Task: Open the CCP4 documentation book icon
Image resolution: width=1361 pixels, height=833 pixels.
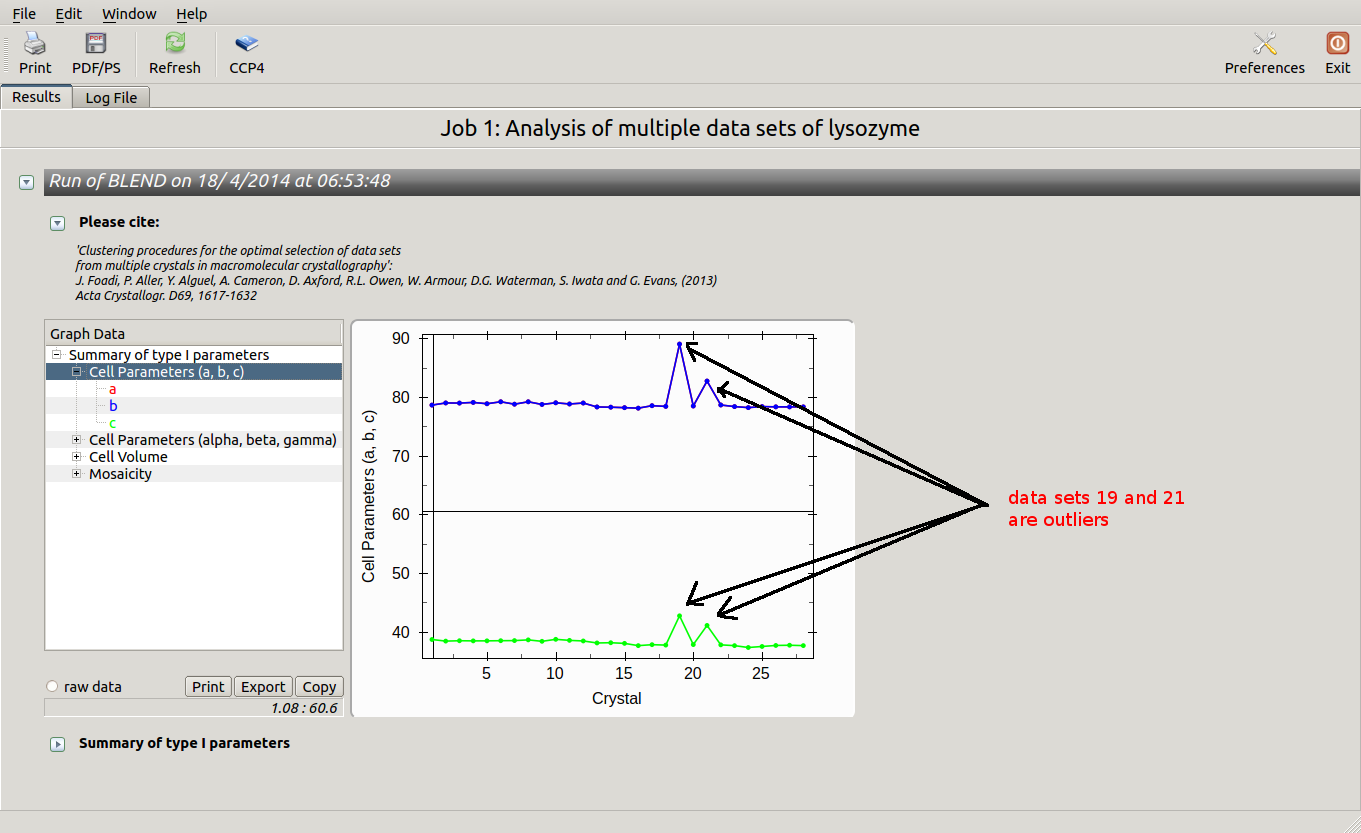Action: [246, 43]
